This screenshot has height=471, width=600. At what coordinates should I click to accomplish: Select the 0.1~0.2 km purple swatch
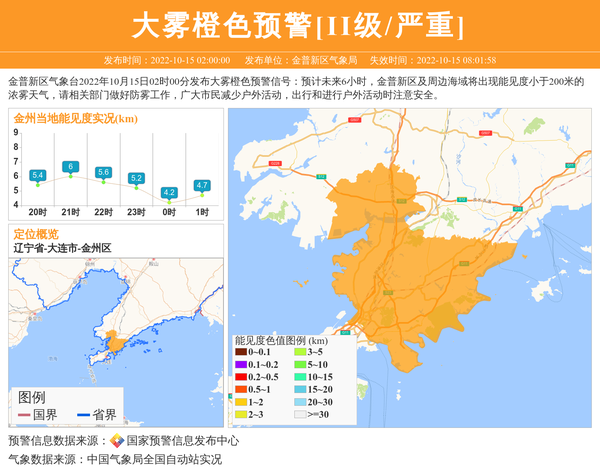[x=241, y=364]
